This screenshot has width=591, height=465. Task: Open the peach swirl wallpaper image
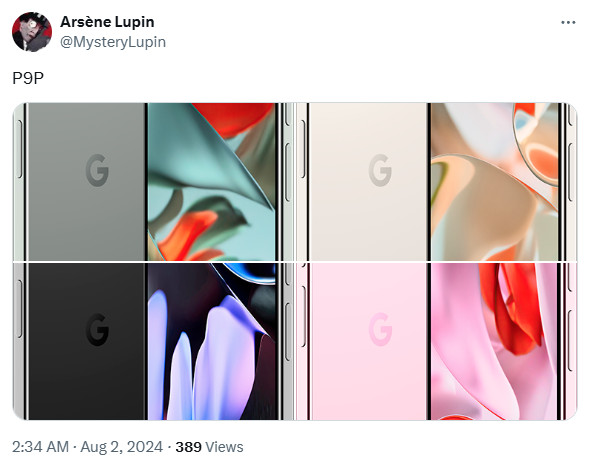click(495, 182)
